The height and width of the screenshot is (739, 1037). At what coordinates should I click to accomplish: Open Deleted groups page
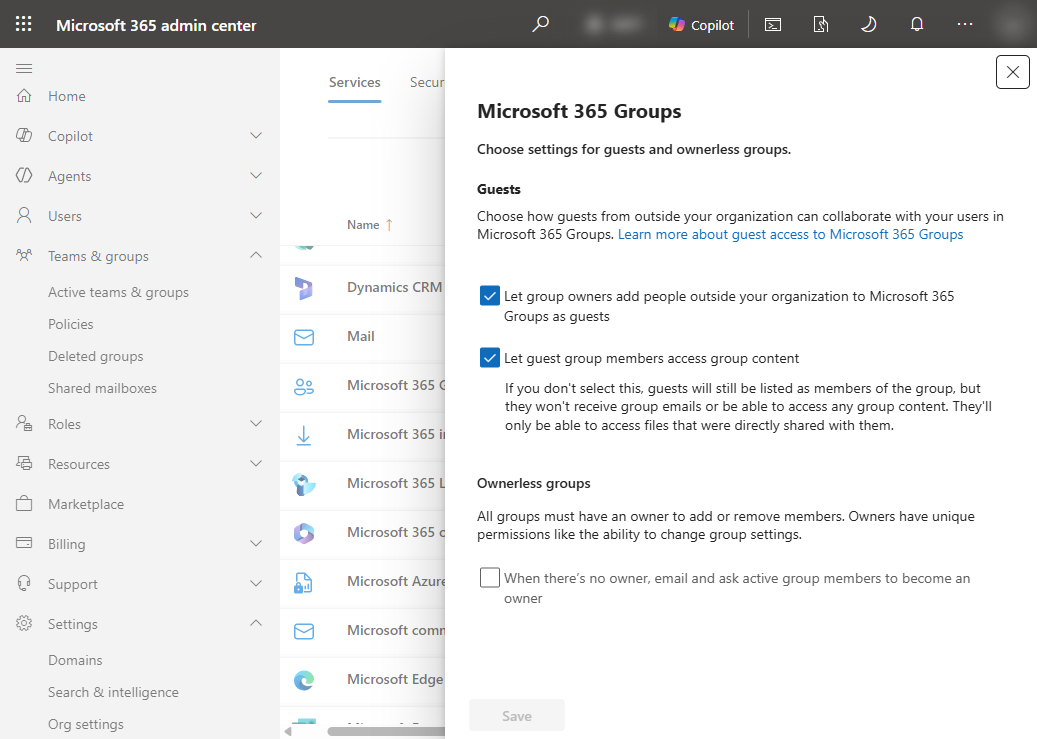coord(95,356)
